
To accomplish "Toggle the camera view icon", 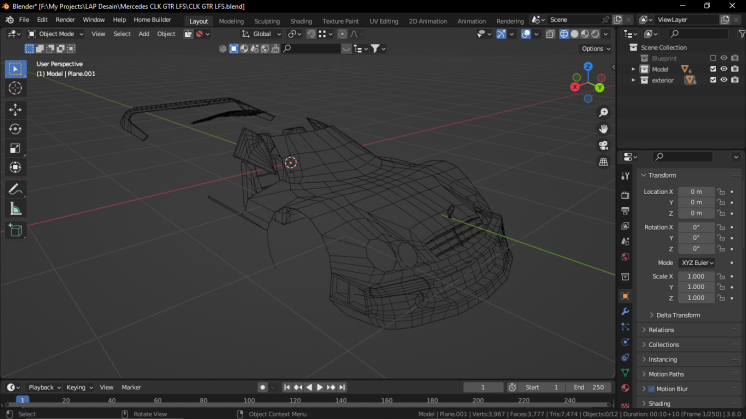I will [x=603, y=146].
